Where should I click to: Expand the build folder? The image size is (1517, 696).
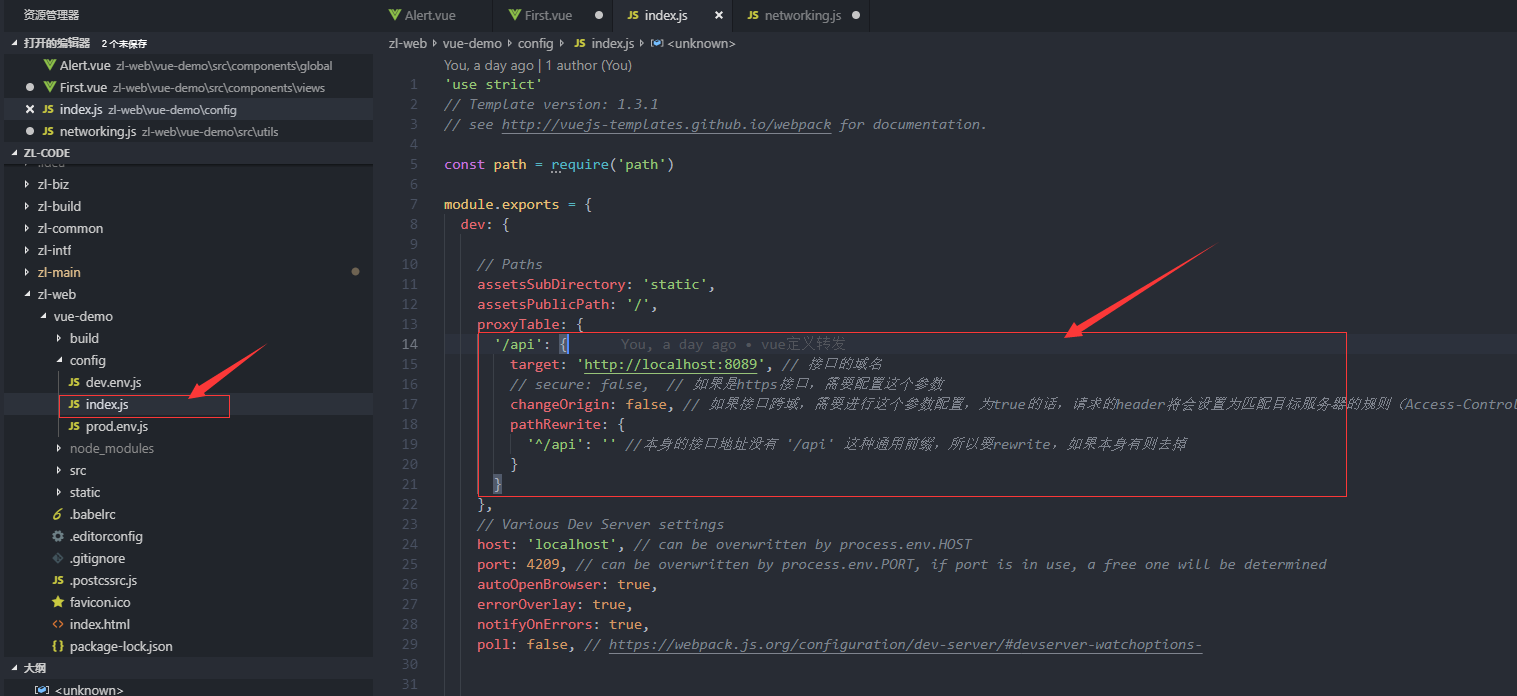[84, 338]
